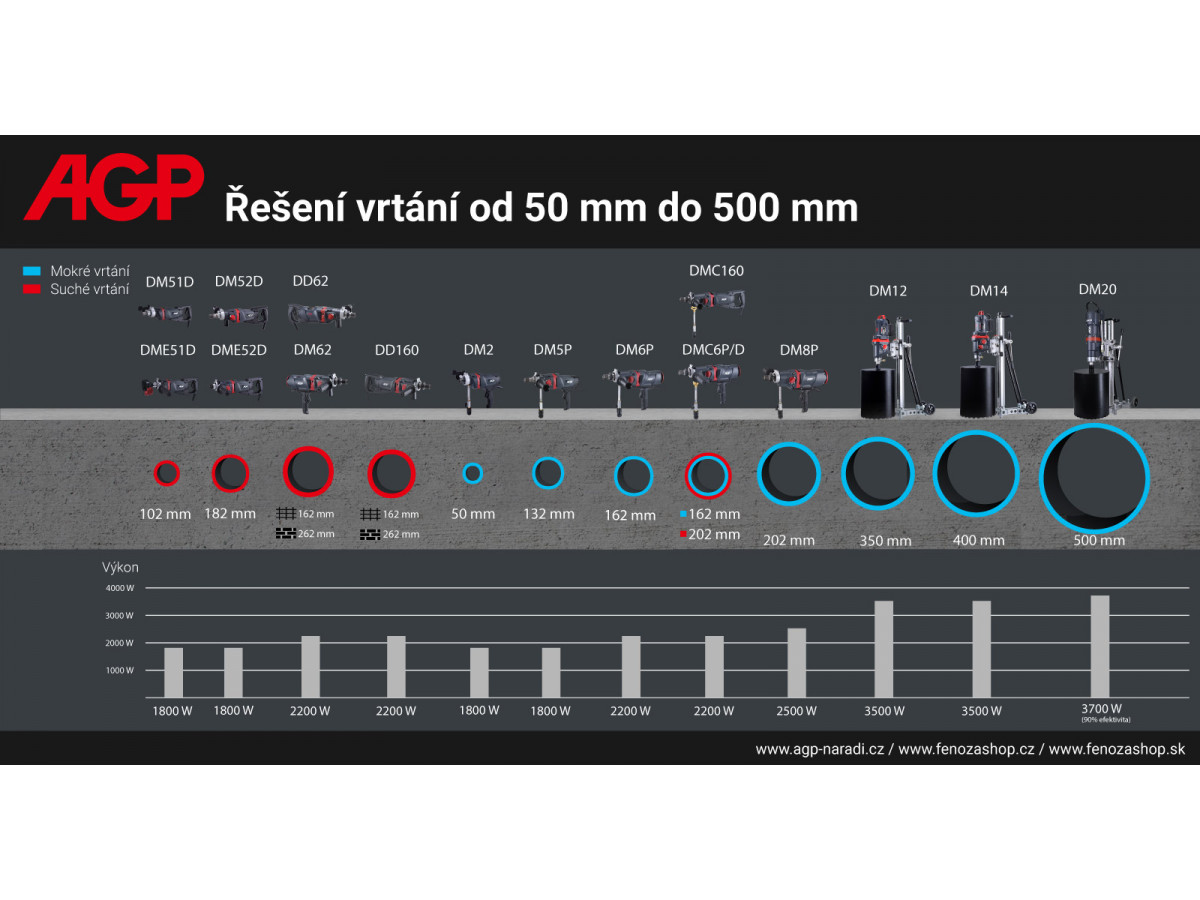Click the small blue square beside 162 mm

click(683, 514)
